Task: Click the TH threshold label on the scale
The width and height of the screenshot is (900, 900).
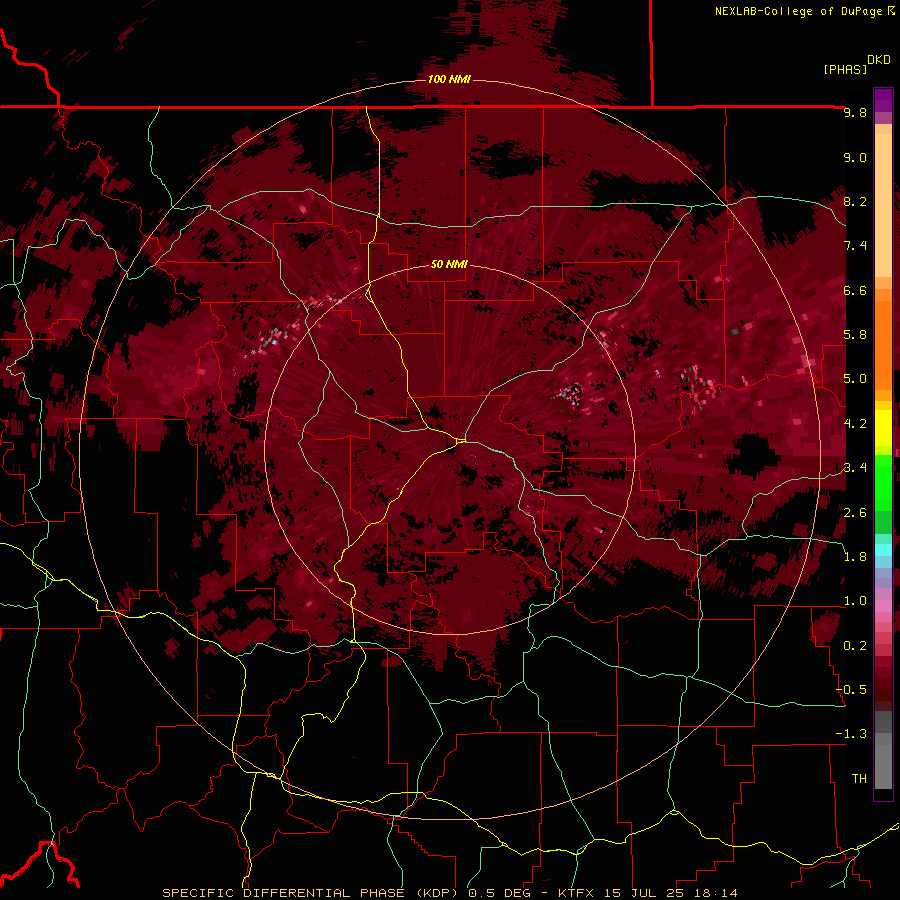Action: coord(859,779)
